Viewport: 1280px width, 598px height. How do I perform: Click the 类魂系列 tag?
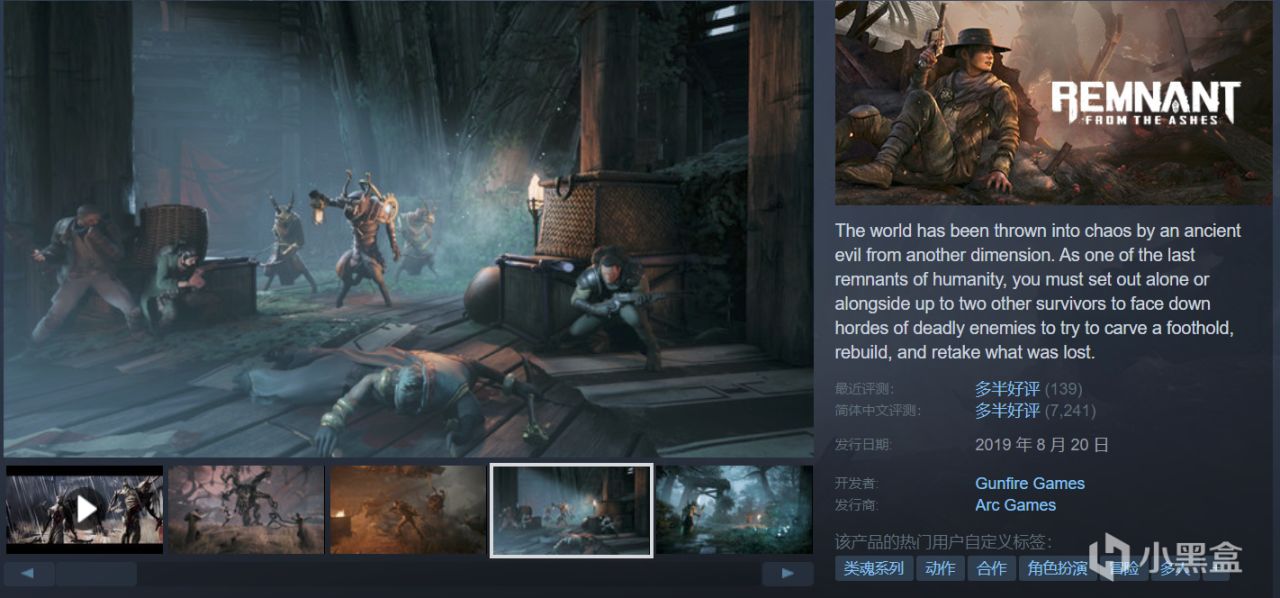[873, 569]
